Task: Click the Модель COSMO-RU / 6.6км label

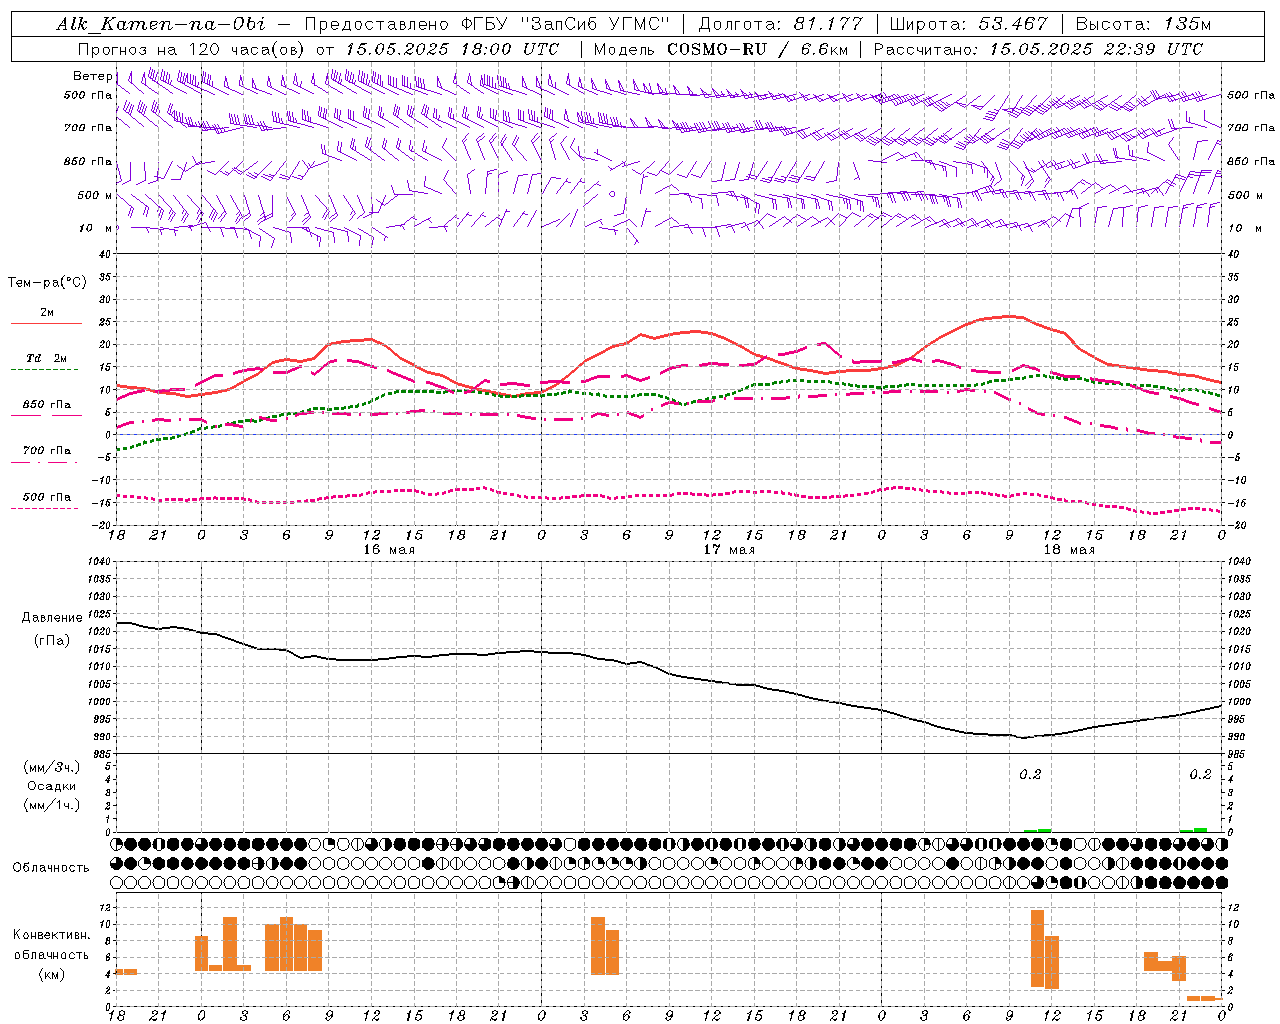Action: point(720,49)
